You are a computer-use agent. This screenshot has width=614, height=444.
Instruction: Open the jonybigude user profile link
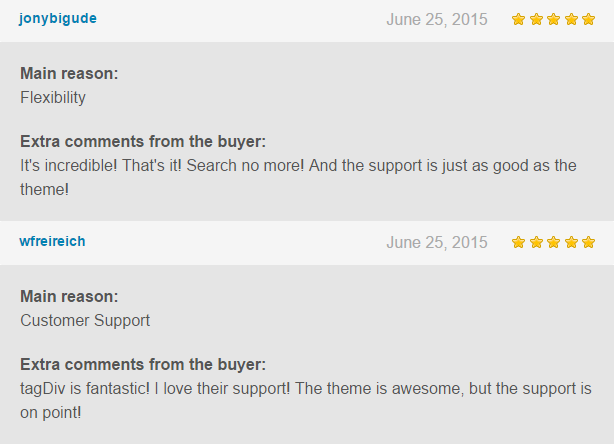click(x=58, y=18)
